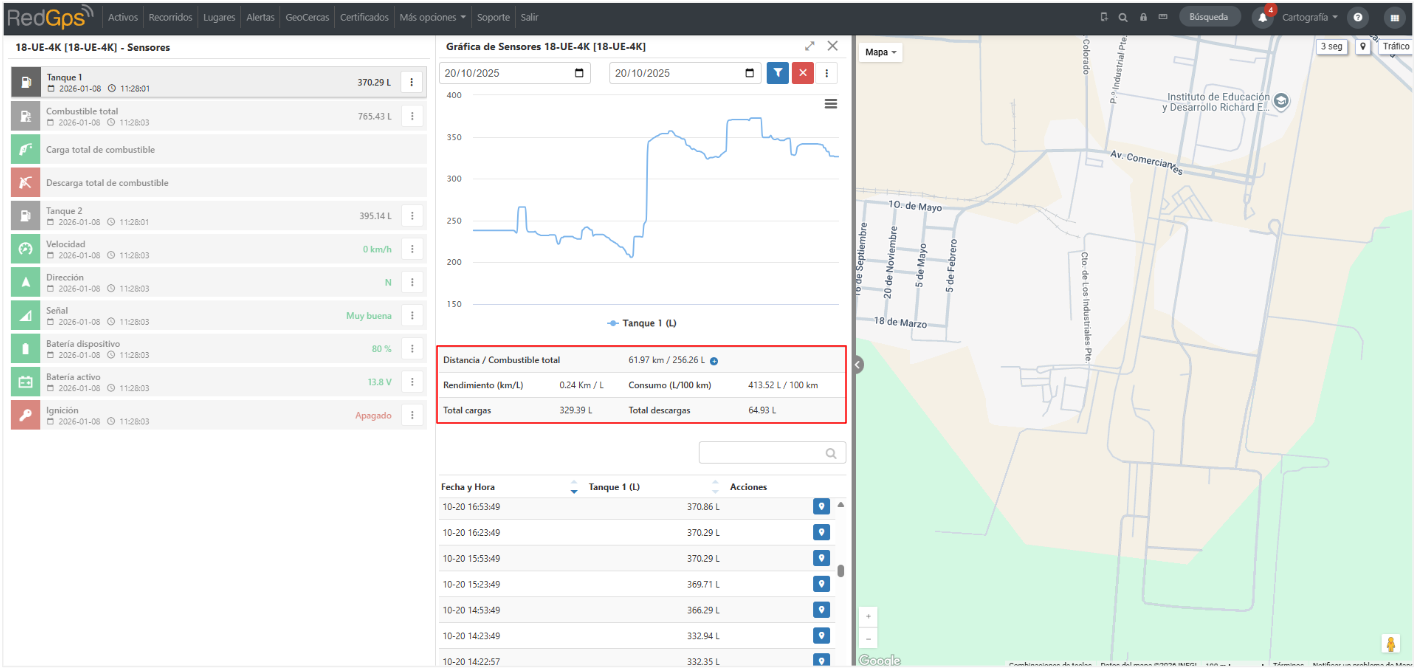Sort the table by Fecha y Hora
Image resolution: width=1417 pixels, height=669 pixels.
click(509, 487)
